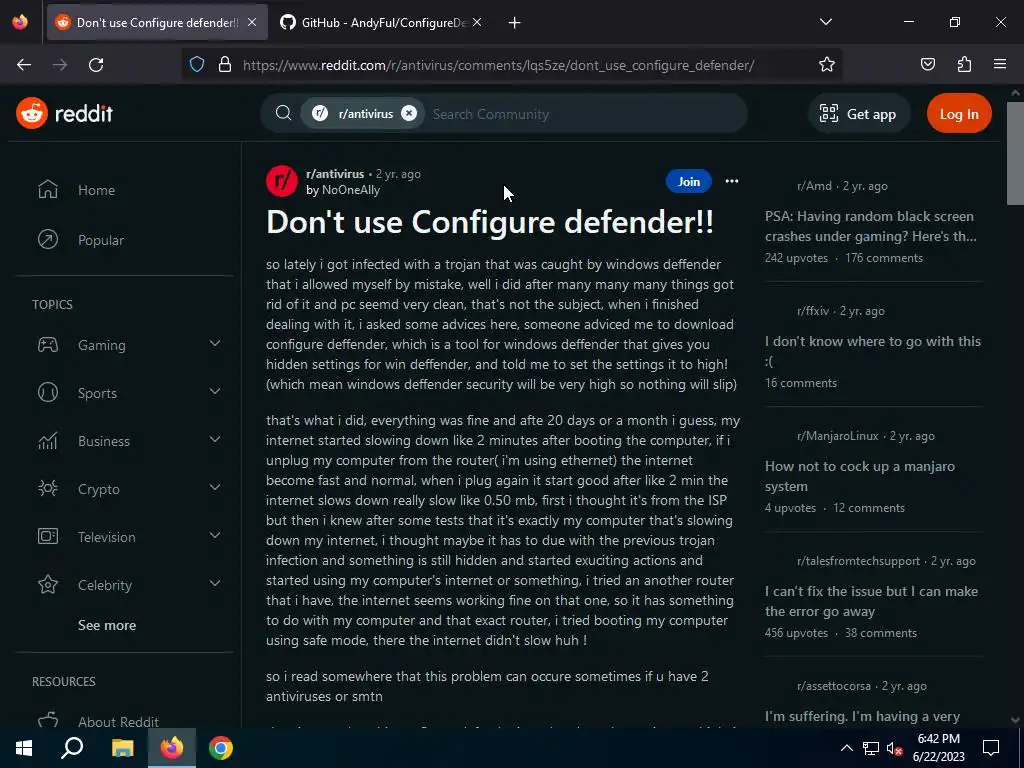The width and height of the screenshot is (1024, 768).
Task: Bookmark this page with the star icon
Action: point(827,65)
